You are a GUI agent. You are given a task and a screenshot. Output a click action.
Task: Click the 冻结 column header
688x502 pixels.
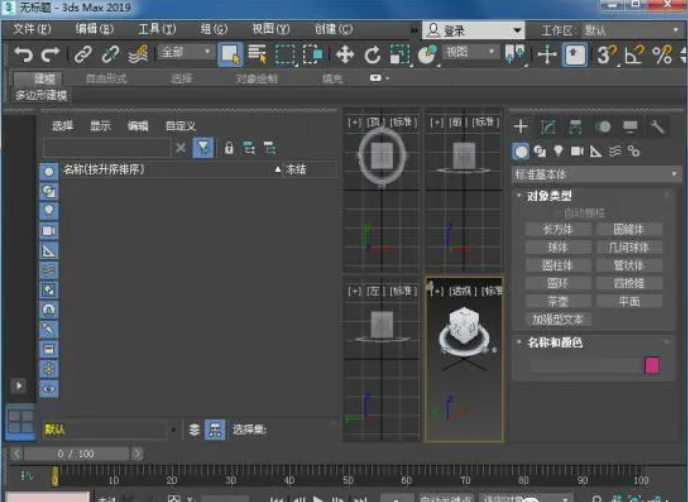tap(295, 169)
